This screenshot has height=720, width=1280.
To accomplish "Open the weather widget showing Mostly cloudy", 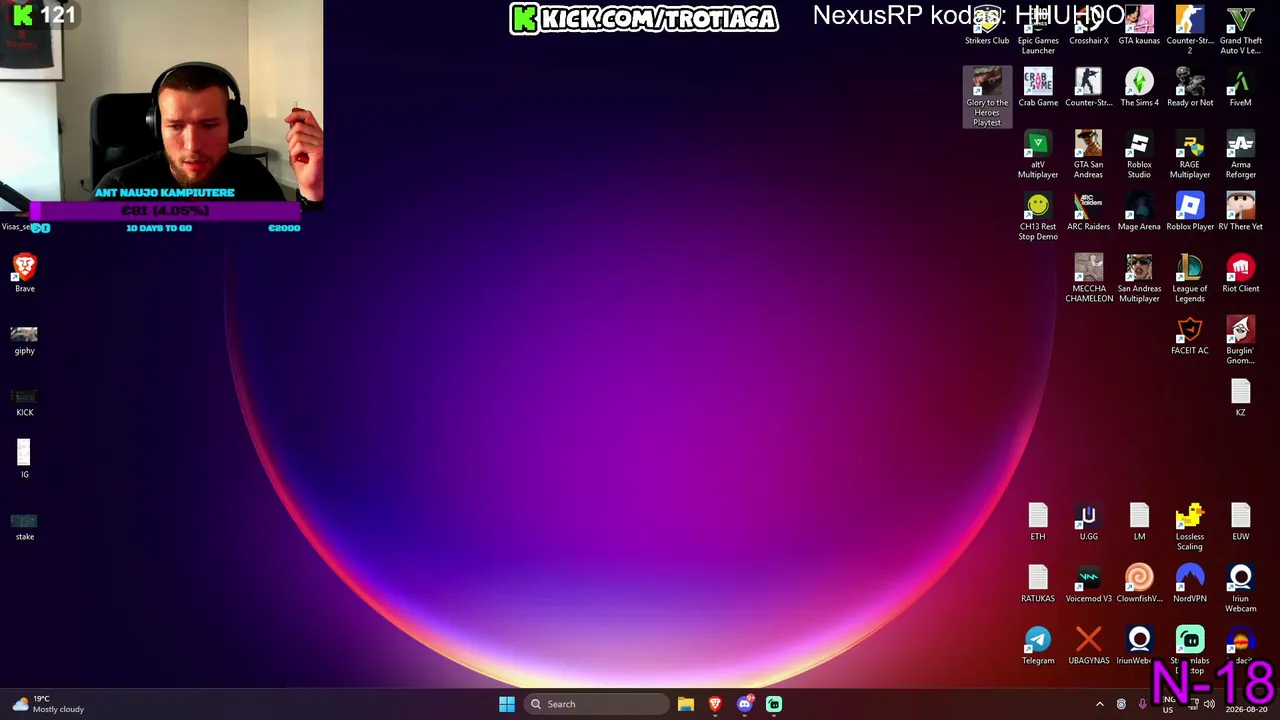I will click(49, 704).
